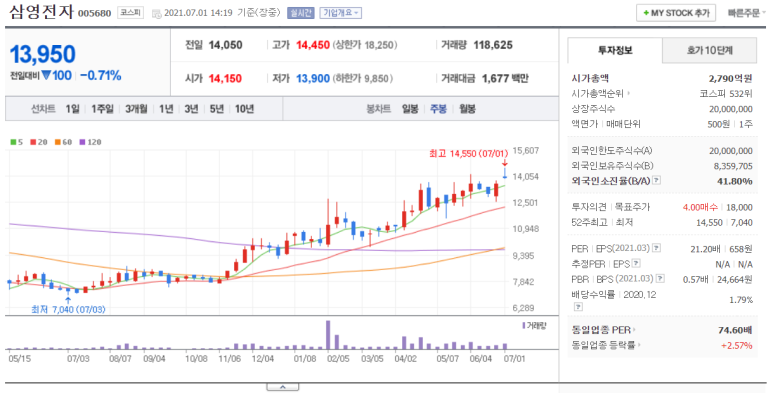The height and width of the screenshot is (393, 773).
Task: Select the 3개월 line chart period
Action: click(x=136, y=109)
